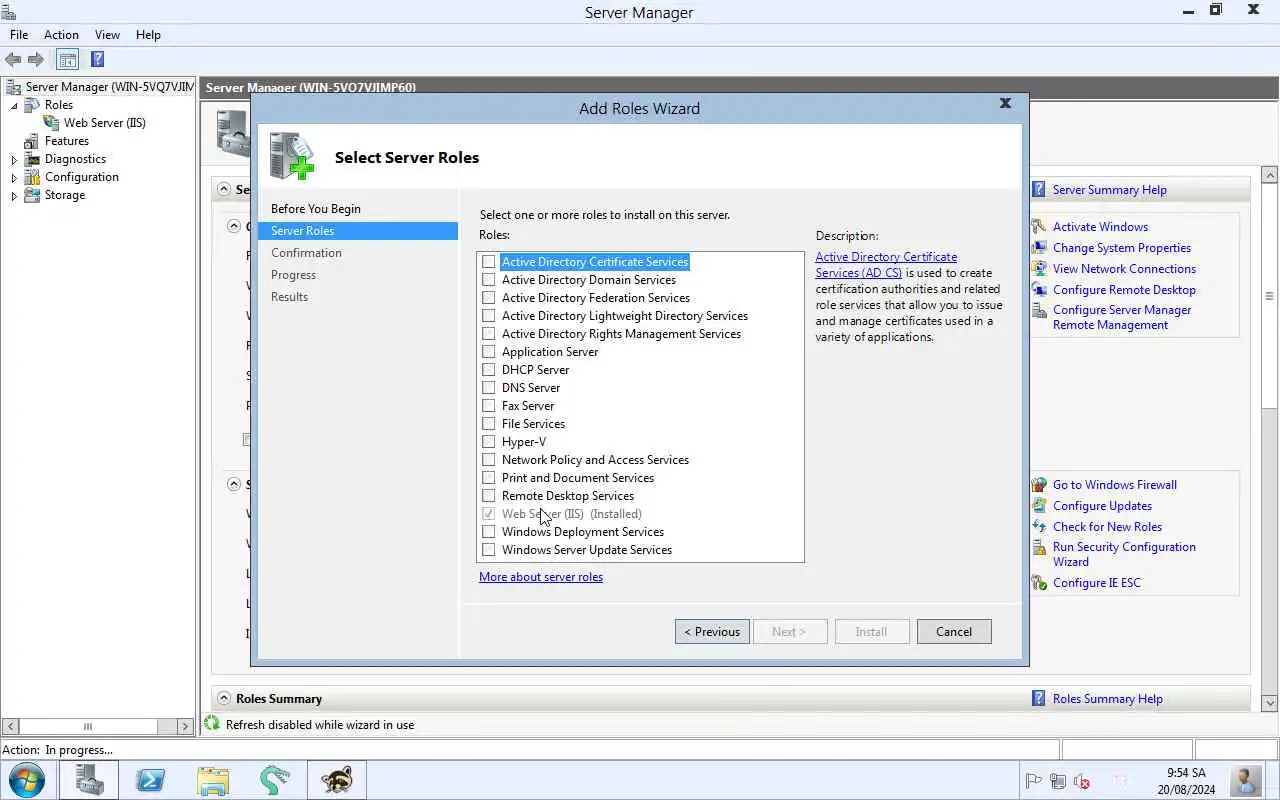
Task: Tick the DNS Server checkbox
Action: point(489,388)
